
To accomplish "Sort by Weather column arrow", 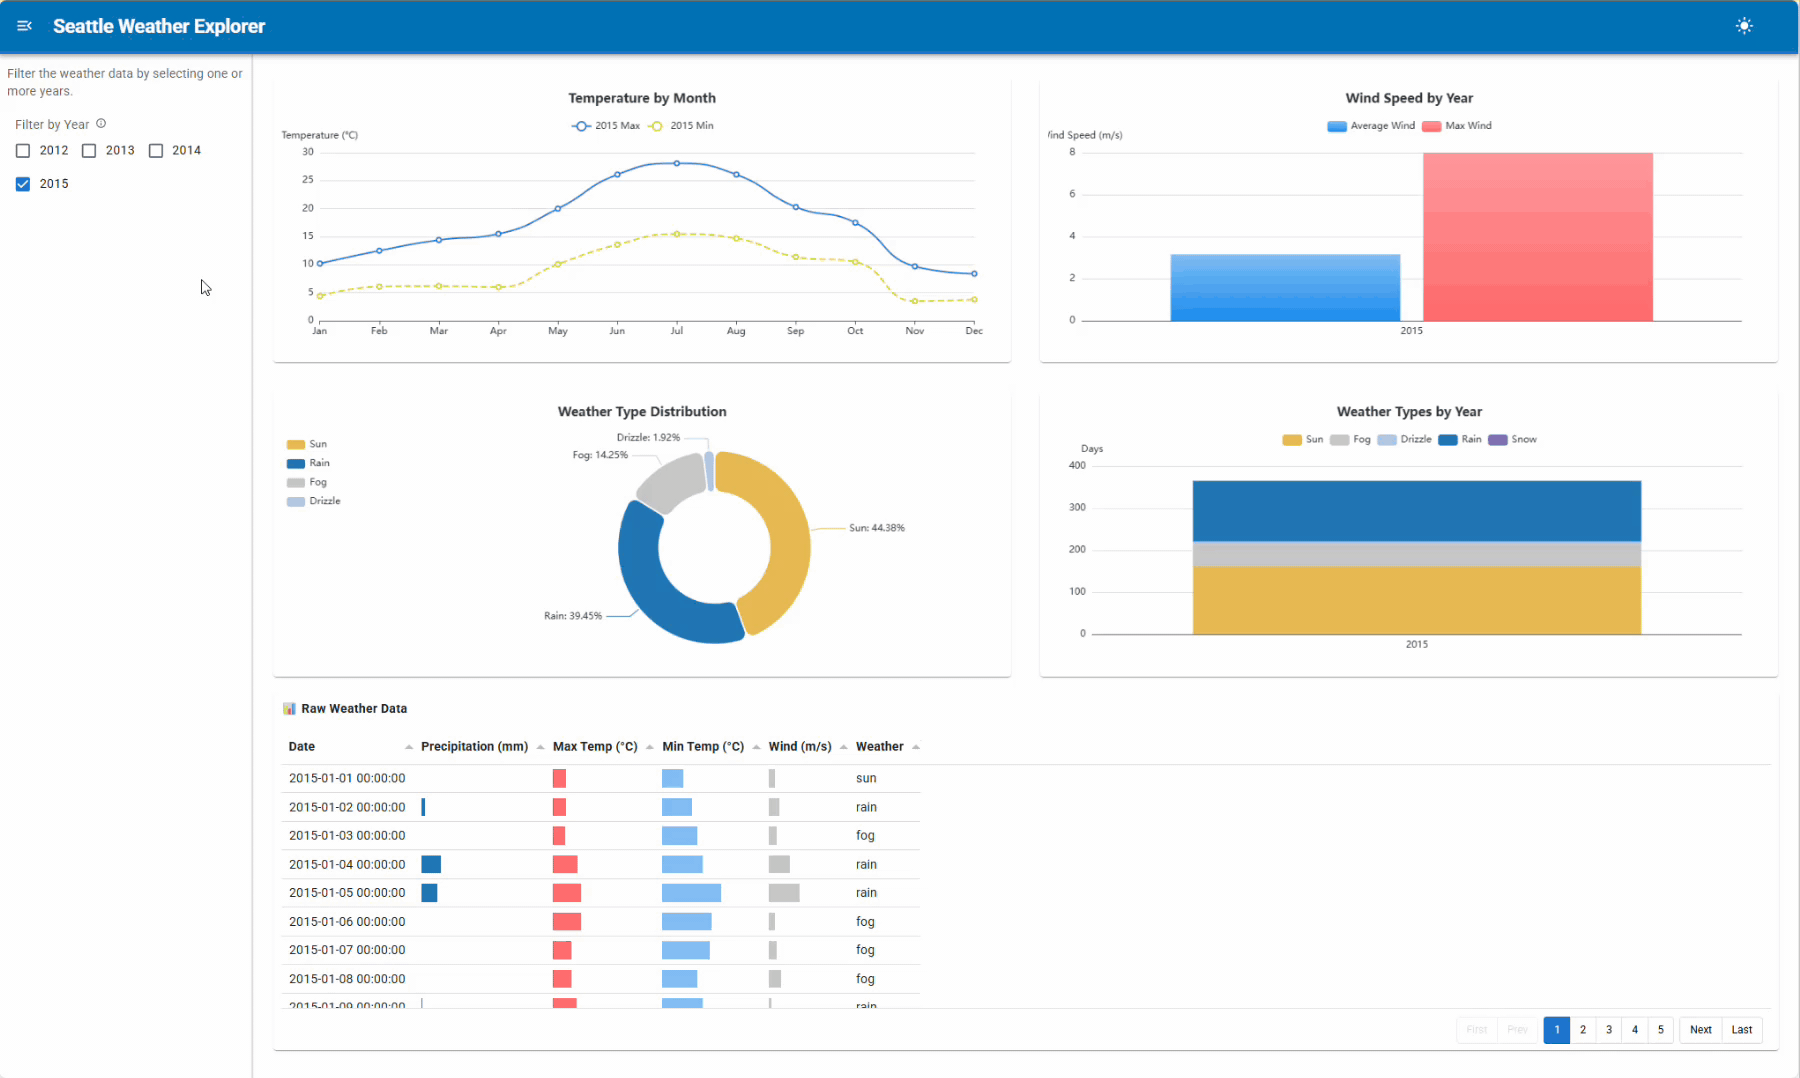I will [916, 747].
